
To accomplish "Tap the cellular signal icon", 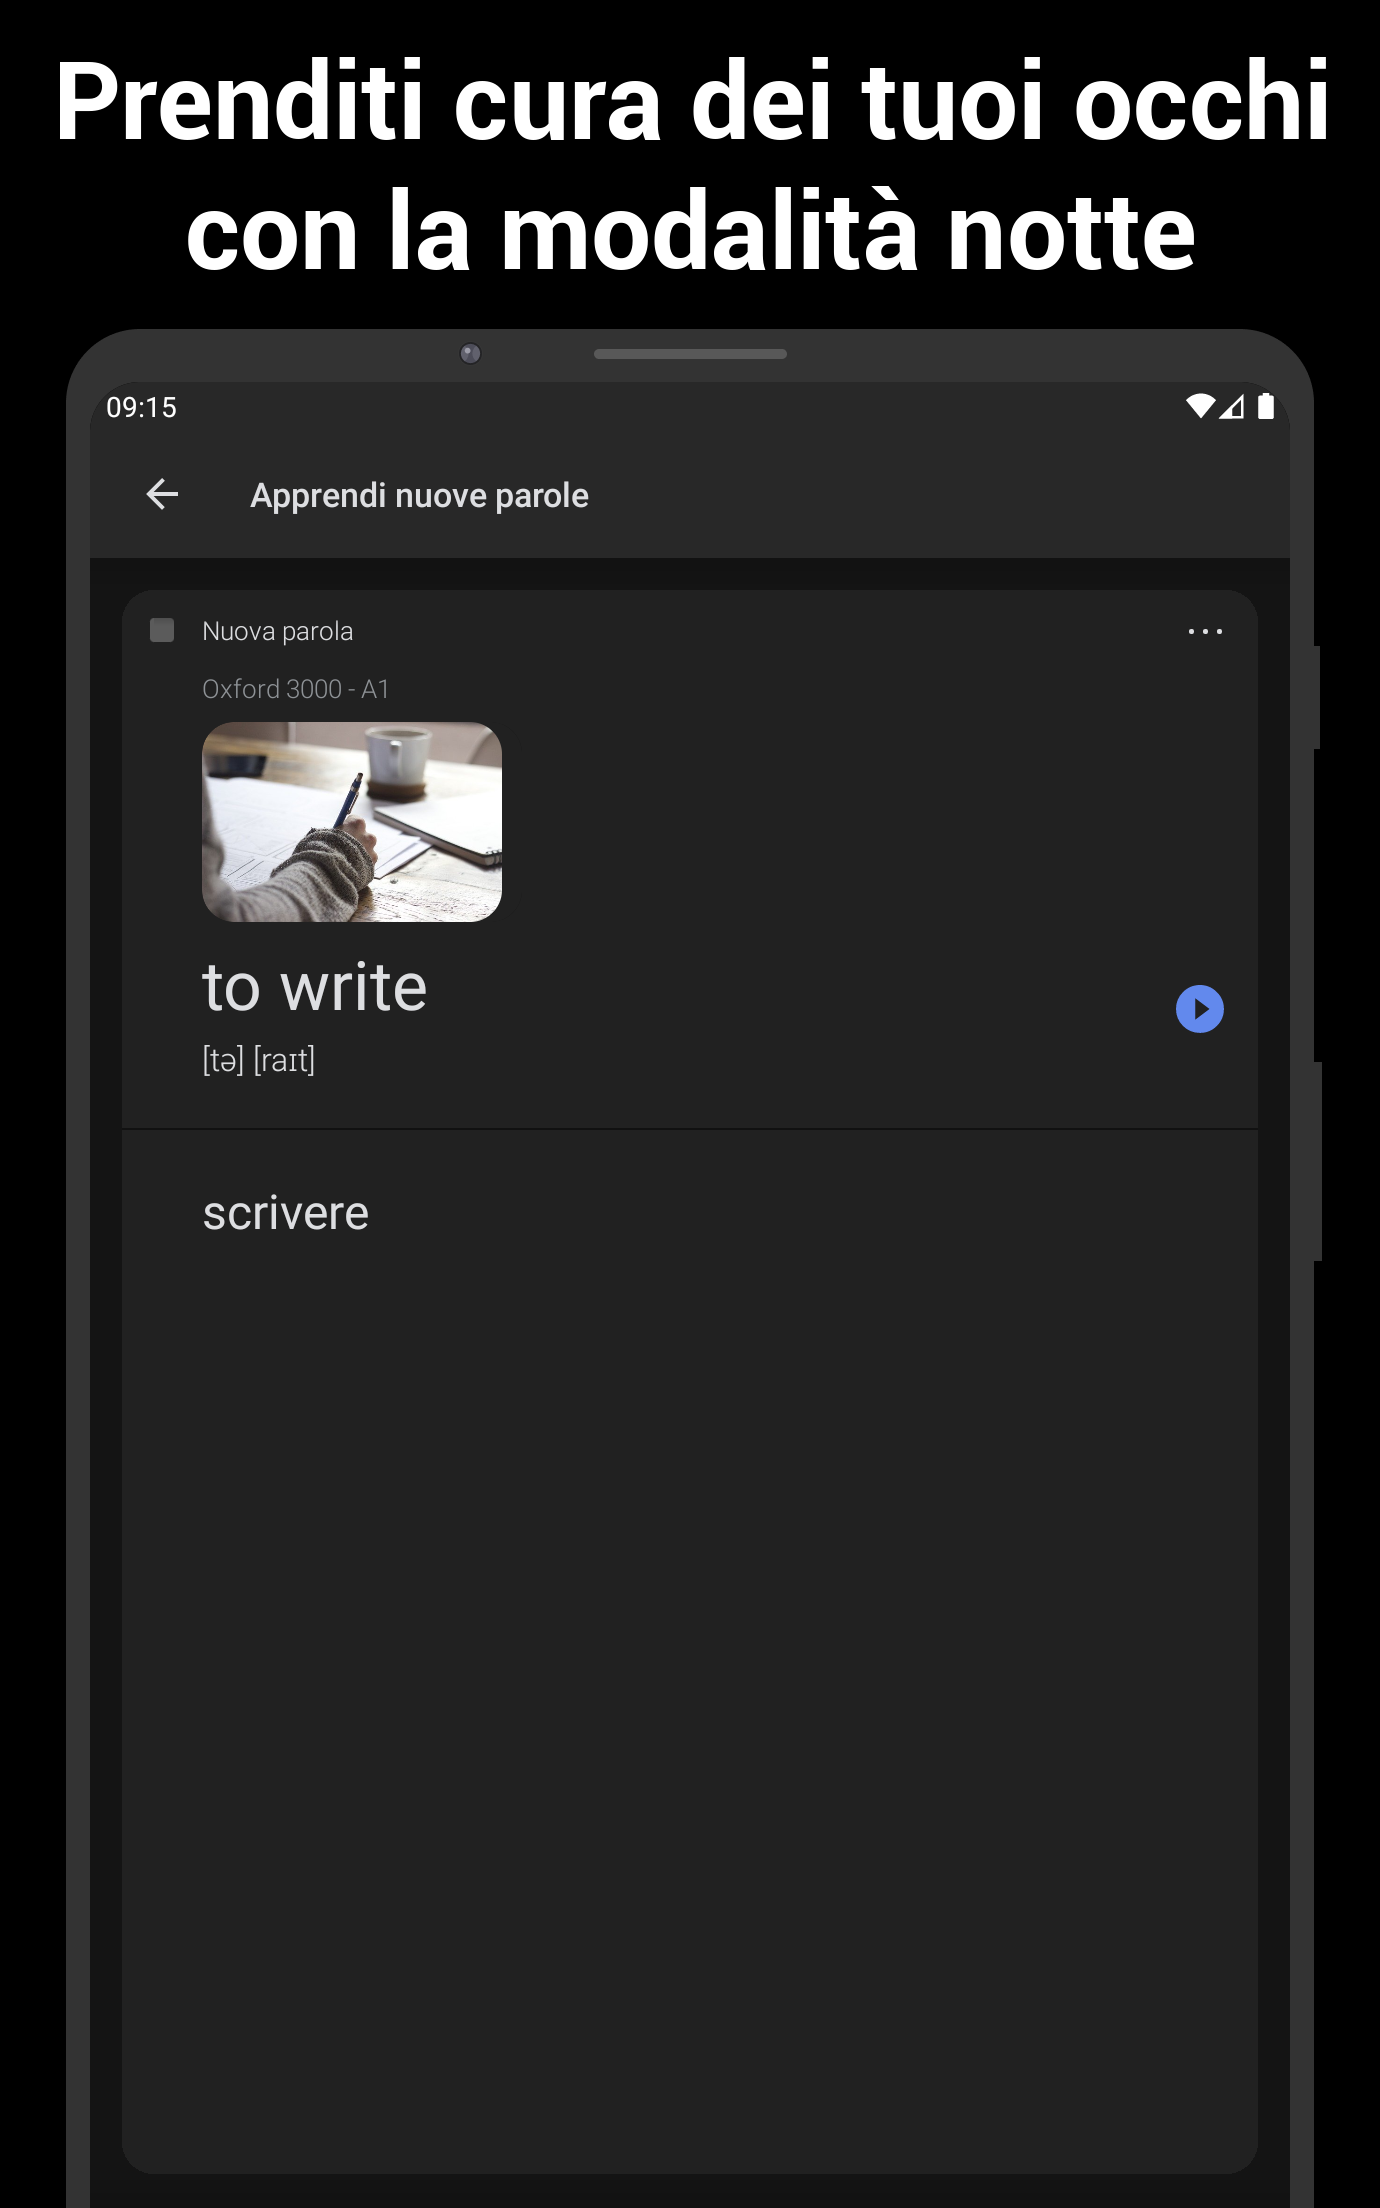I will (1232, 406).
